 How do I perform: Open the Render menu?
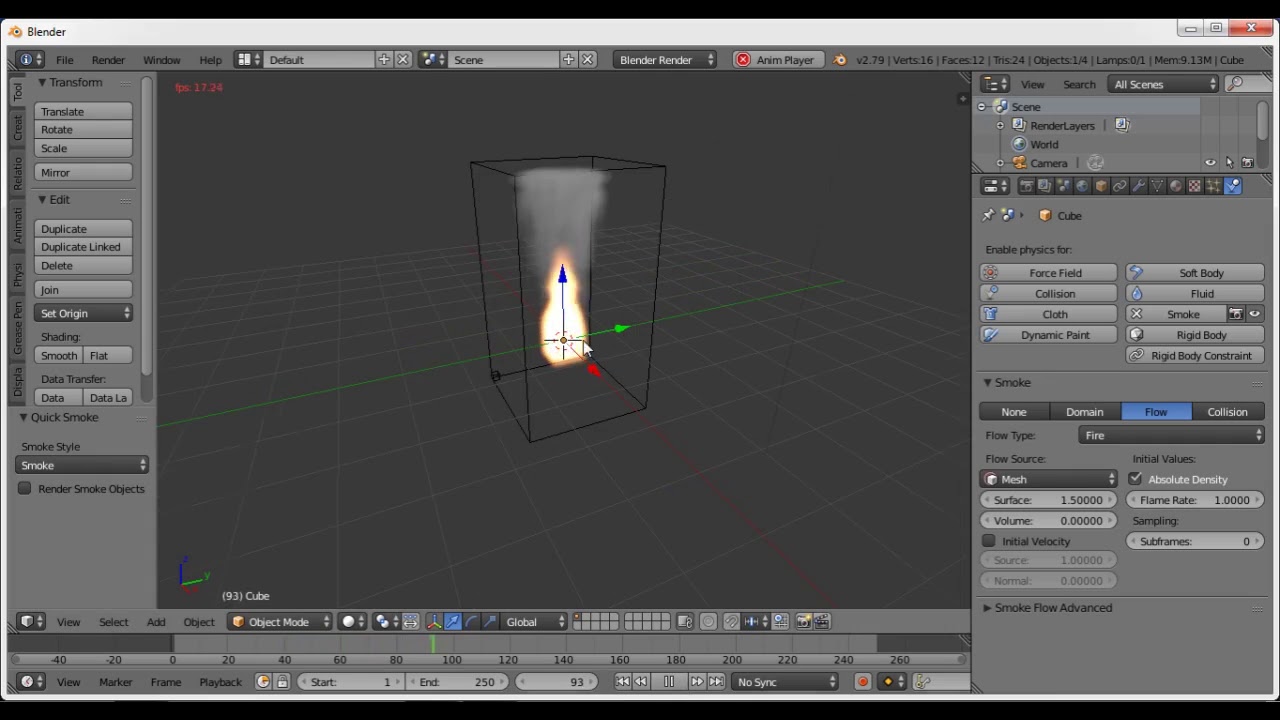point(108,60)
